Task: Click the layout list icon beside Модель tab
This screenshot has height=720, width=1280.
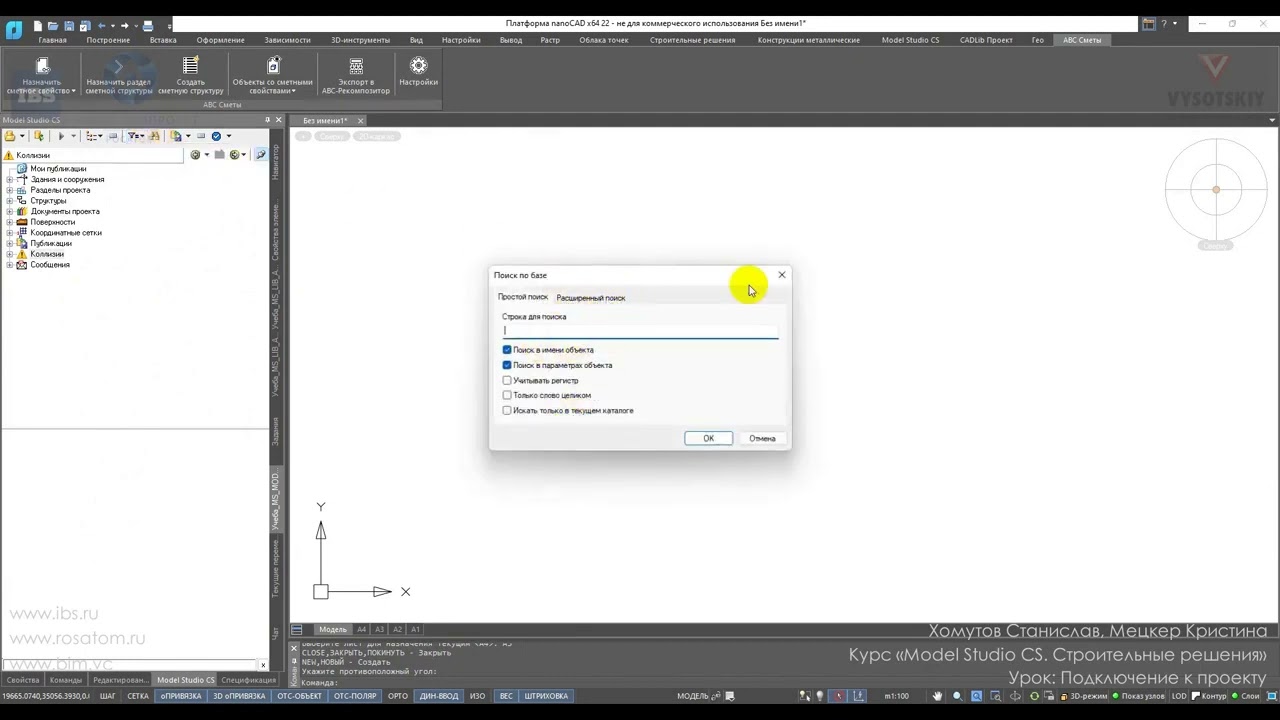Action: [297, 629]
